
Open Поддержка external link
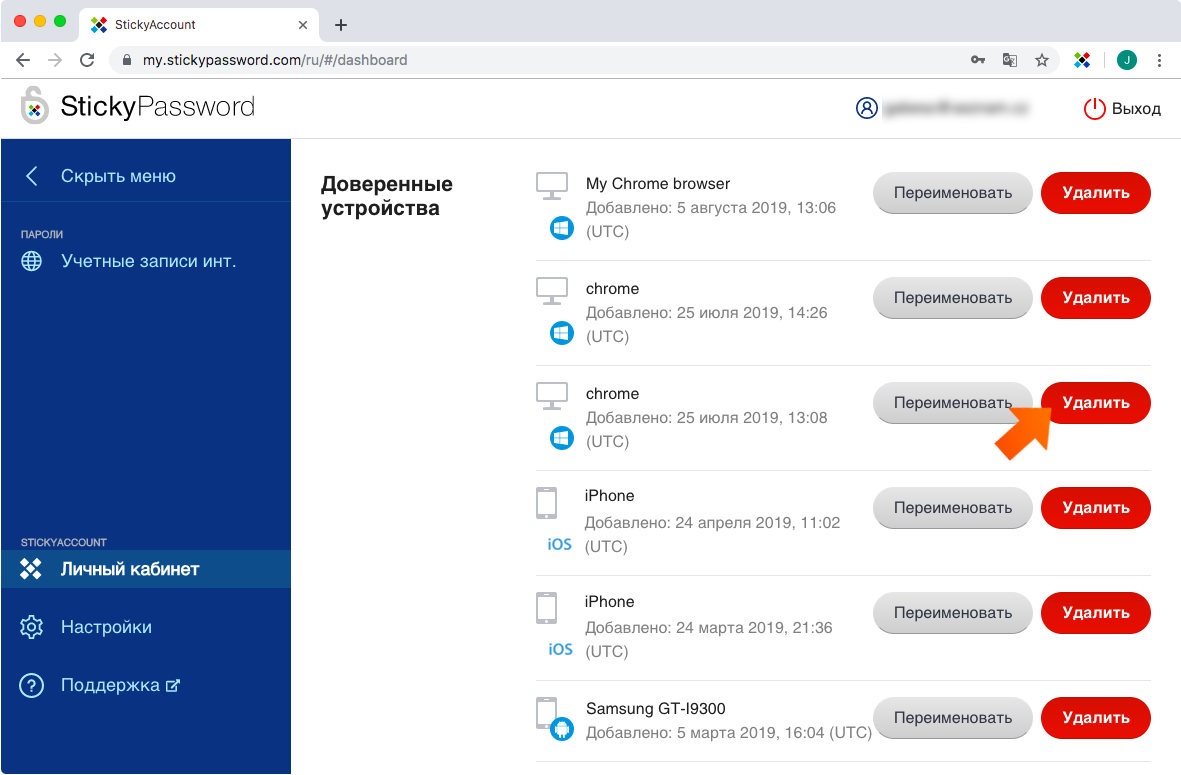click(x=121, y=685)
